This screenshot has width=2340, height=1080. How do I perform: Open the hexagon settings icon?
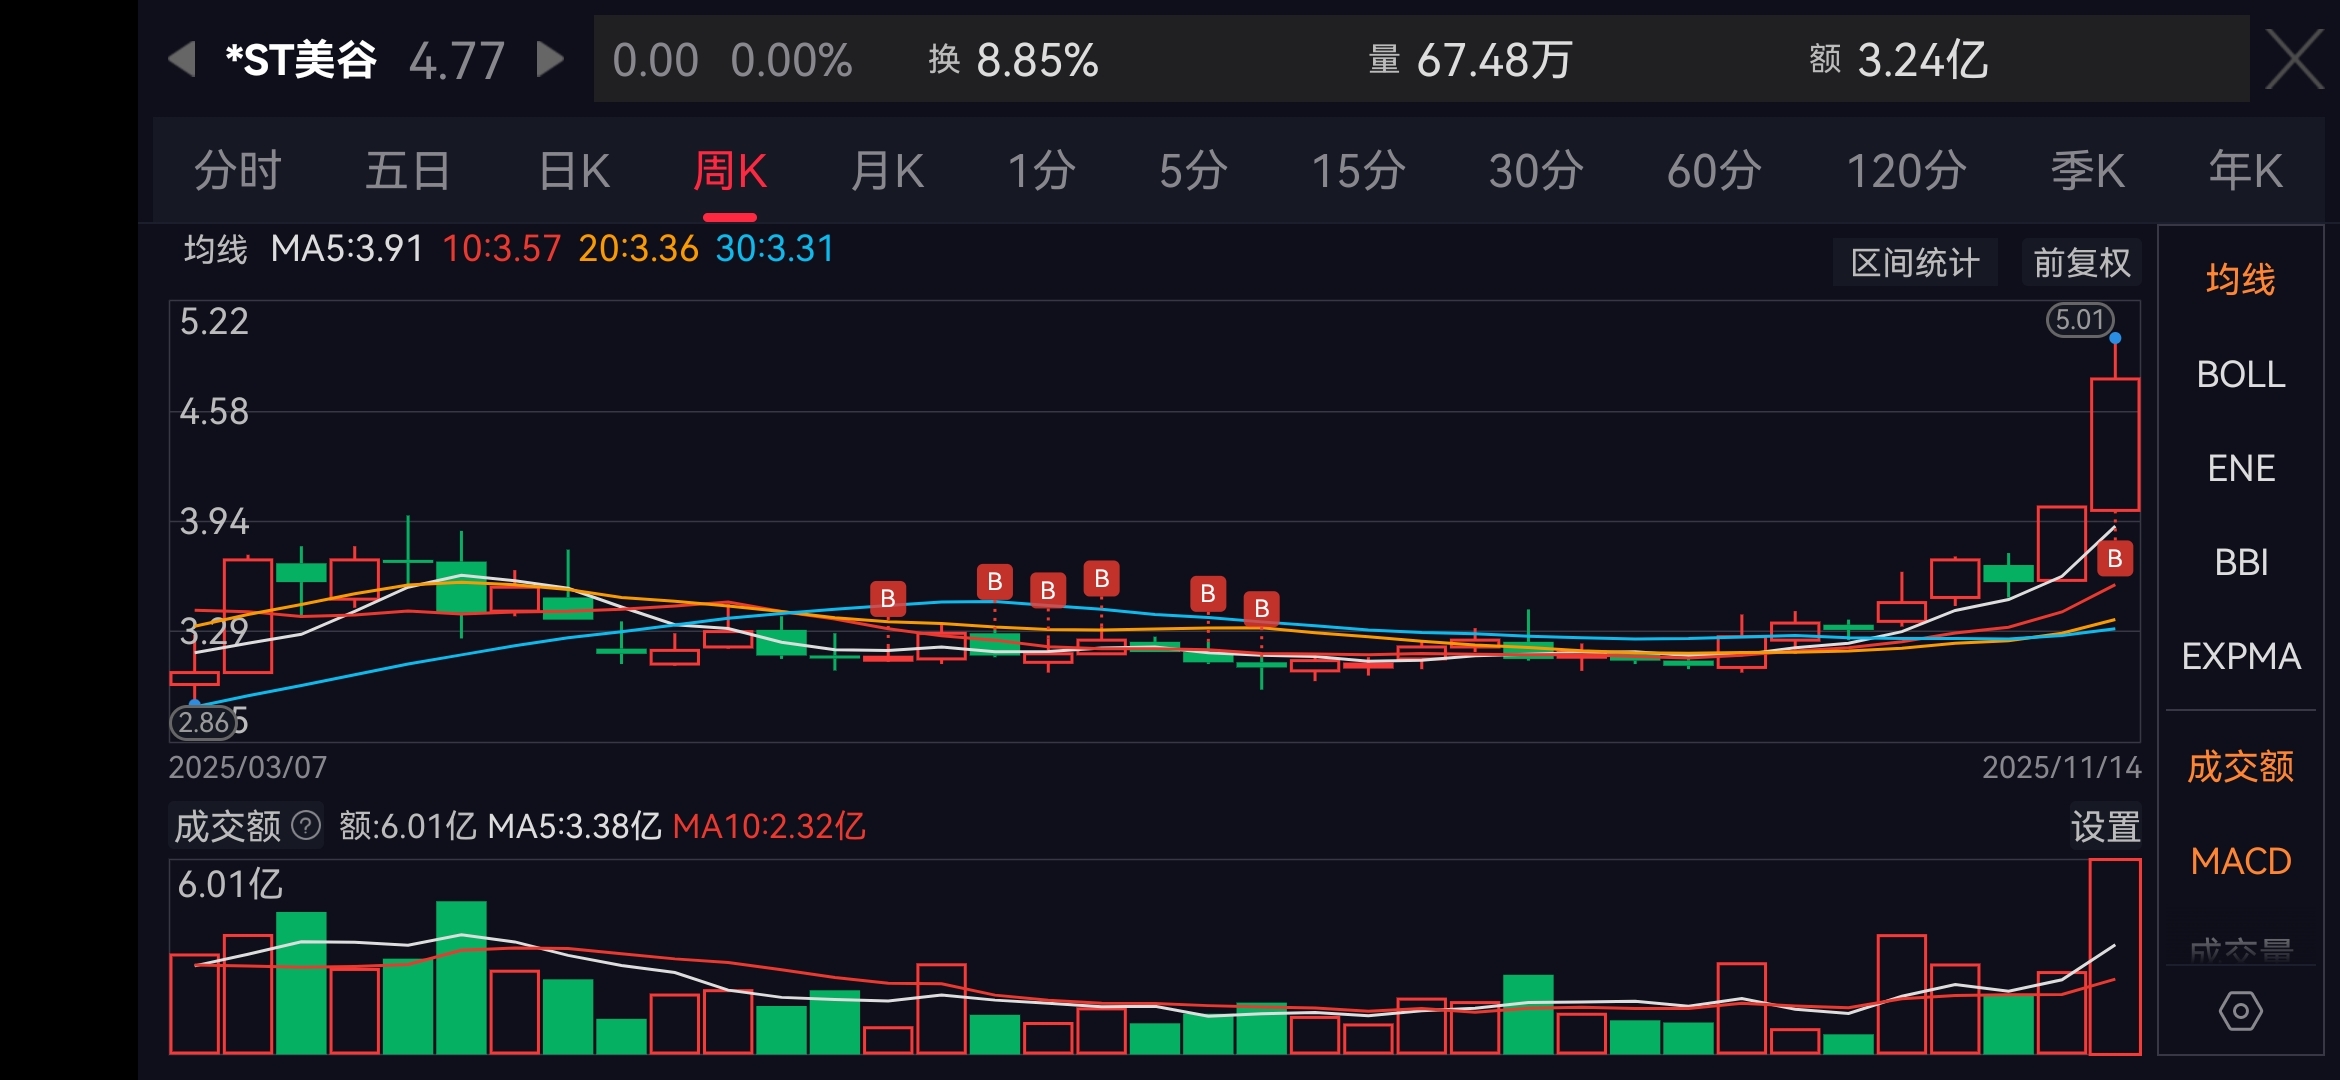[2240, 1011]
